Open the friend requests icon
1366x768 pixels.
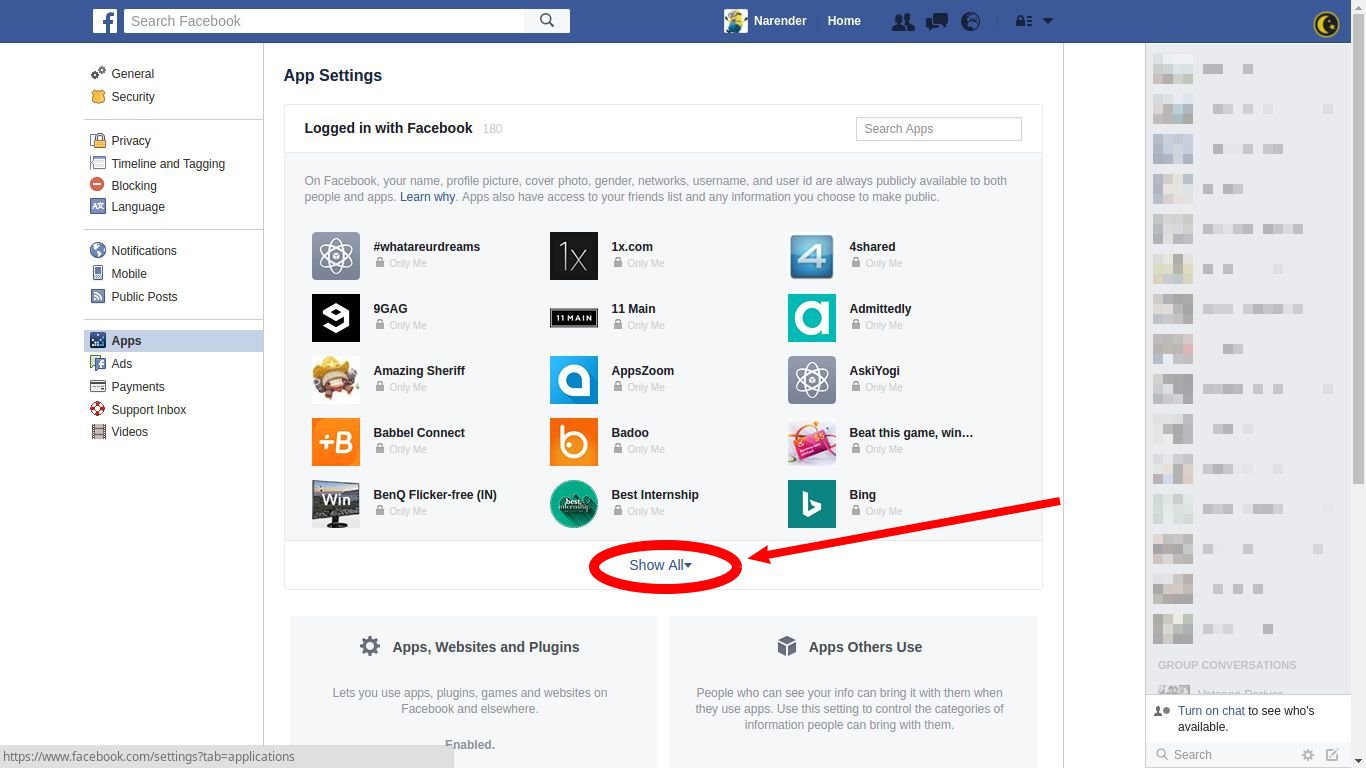pos(902,21)
